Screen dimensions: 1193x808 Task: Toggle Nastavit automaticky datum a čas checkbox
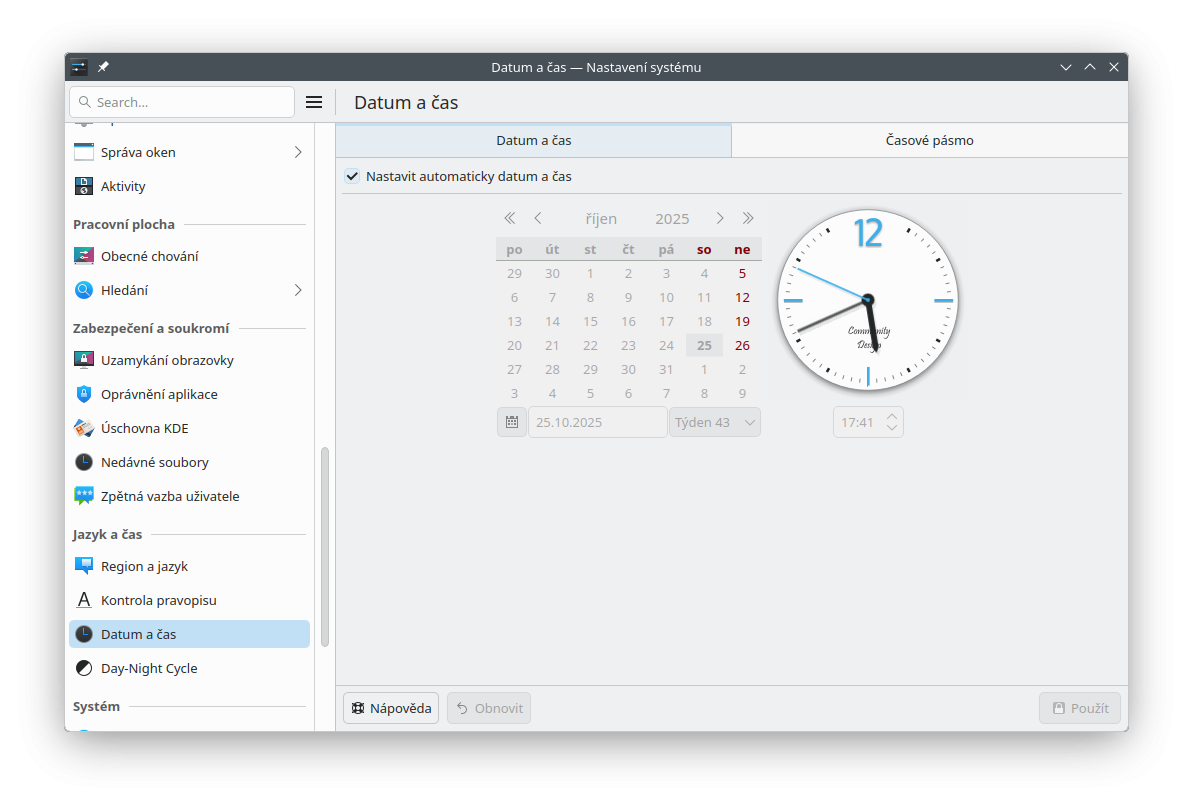pyautogui.click(x=352, y=176)
